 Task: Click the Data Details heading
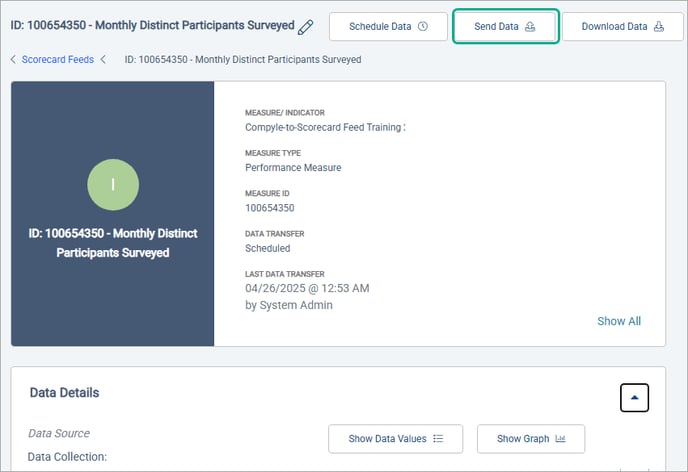click(65, 393)
